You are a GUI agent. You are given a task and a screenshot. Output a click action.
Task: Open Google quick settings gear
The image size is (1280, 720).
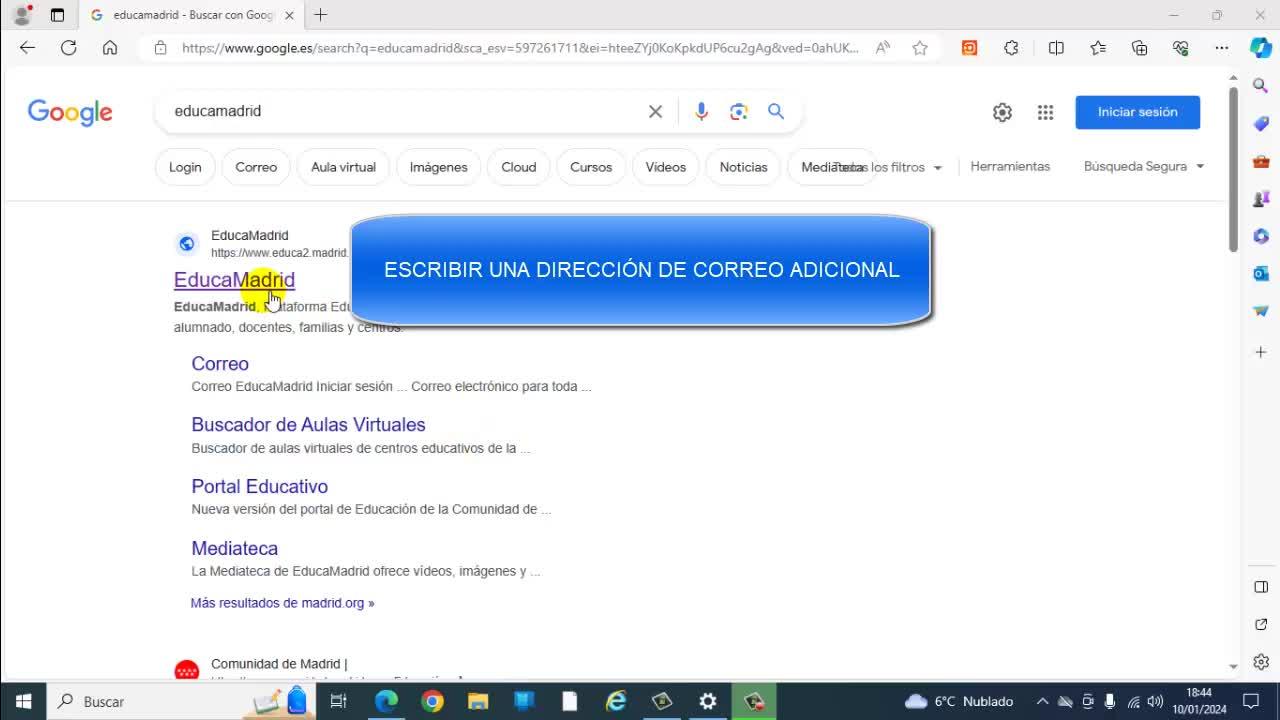1002,112
